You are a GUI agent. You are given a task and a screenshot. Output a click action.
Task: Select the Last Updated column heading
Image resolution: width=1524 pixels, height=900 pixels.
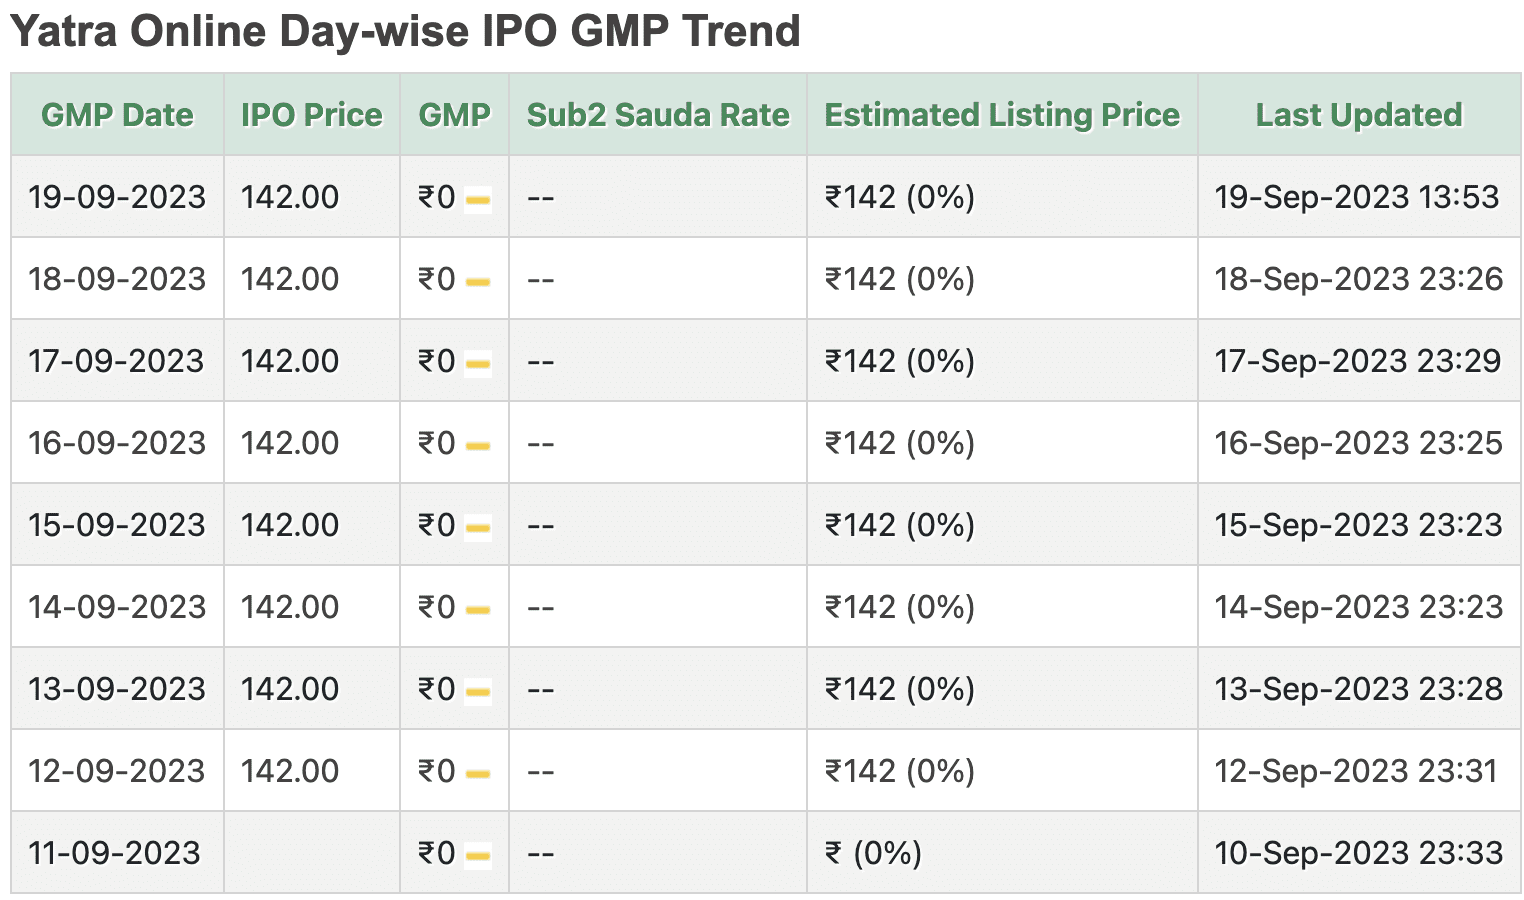pos(1357,114)
